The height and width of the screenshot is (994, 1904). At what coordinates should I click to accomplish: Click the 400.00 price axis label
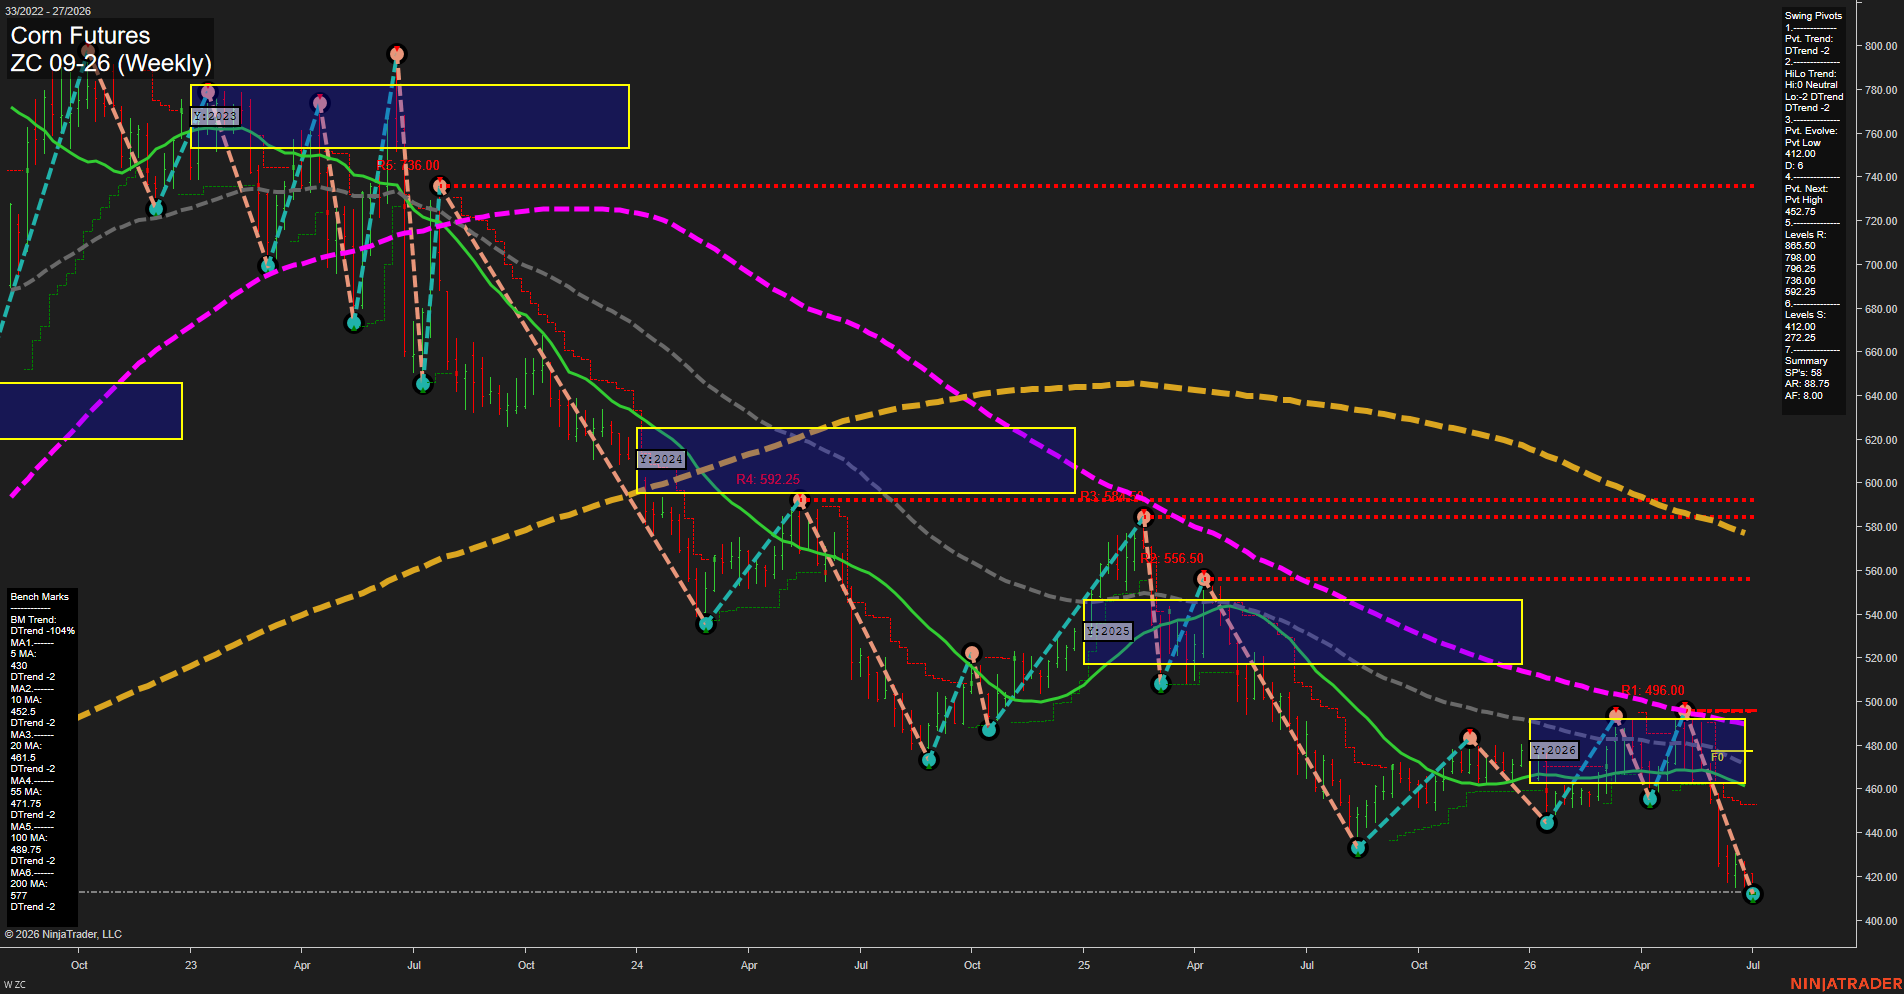(1881, 921)
